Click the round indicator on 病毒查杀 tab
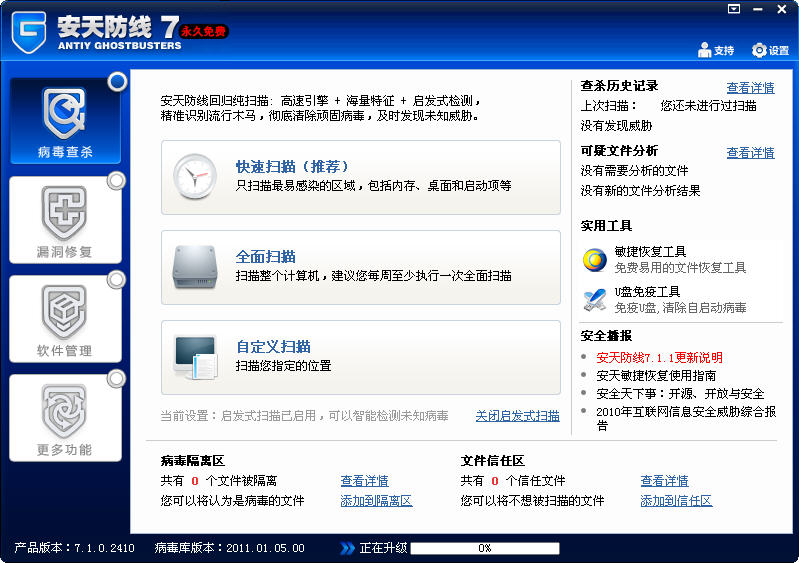This screenshot has width=799, height=563. [x=118, y=81]
